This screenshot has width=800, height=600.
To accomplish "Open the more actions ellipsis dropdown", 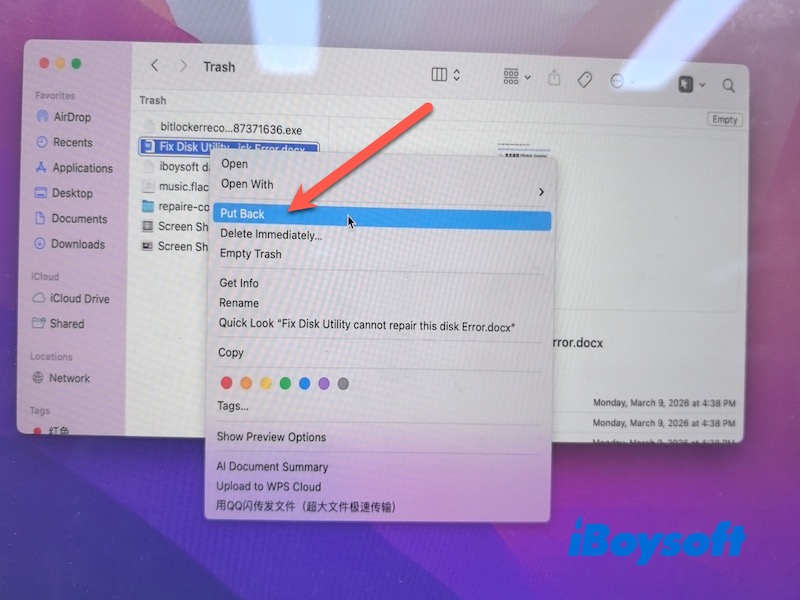I will click(623, 81).
